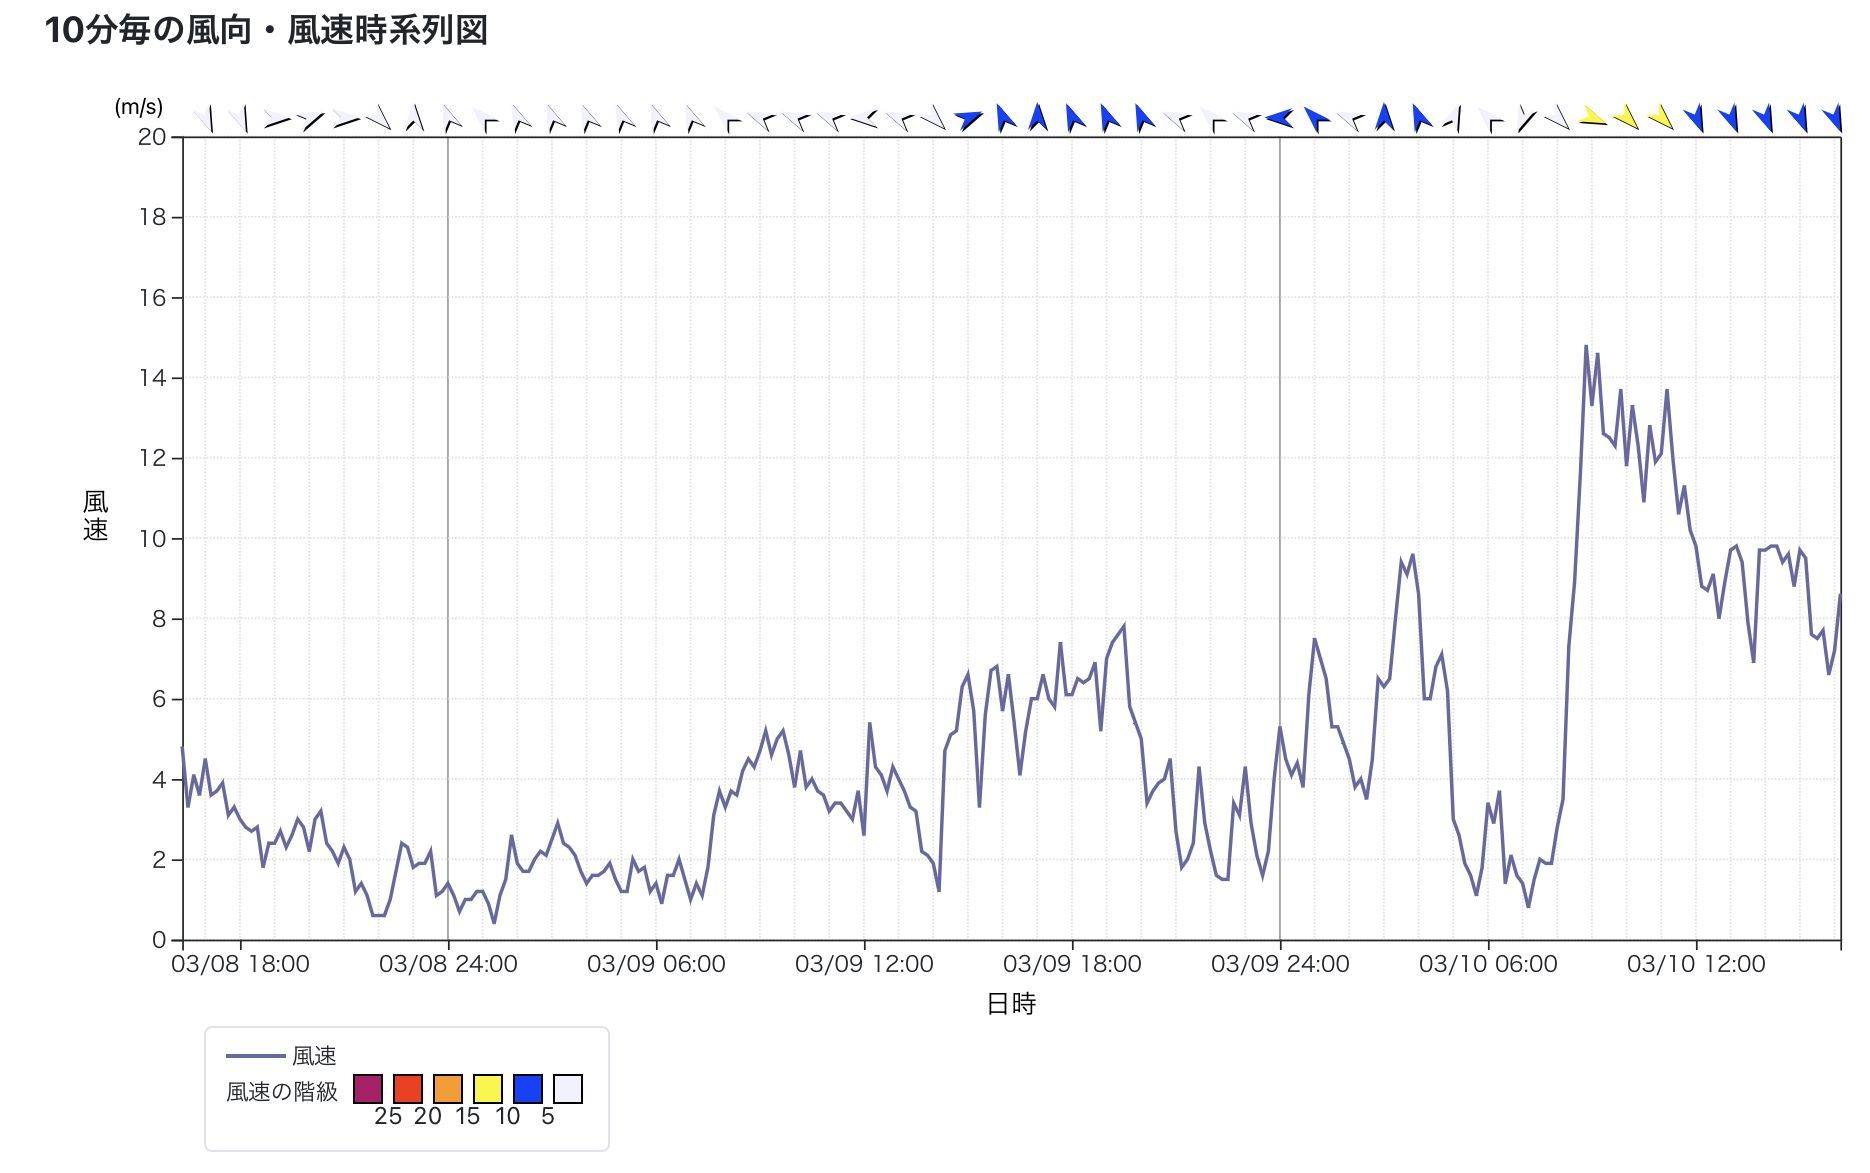Click the 03/09 12:00 time axis label
Image resolution: width=1870 pixels, height=1173 pixels.
tap(864, 964)
